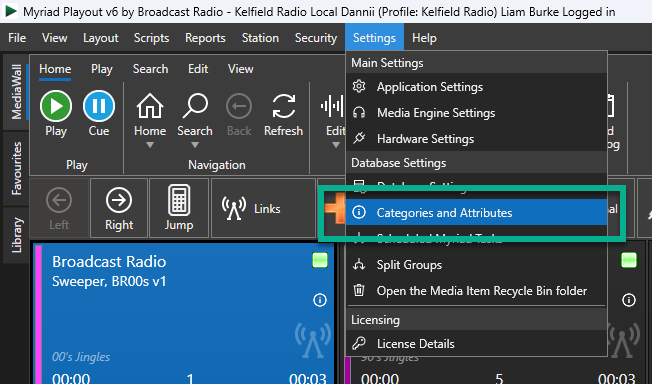This screenshot has height=384, width=652.
Task: Expand the Search dropdown arrow
Action: (195, 145)
